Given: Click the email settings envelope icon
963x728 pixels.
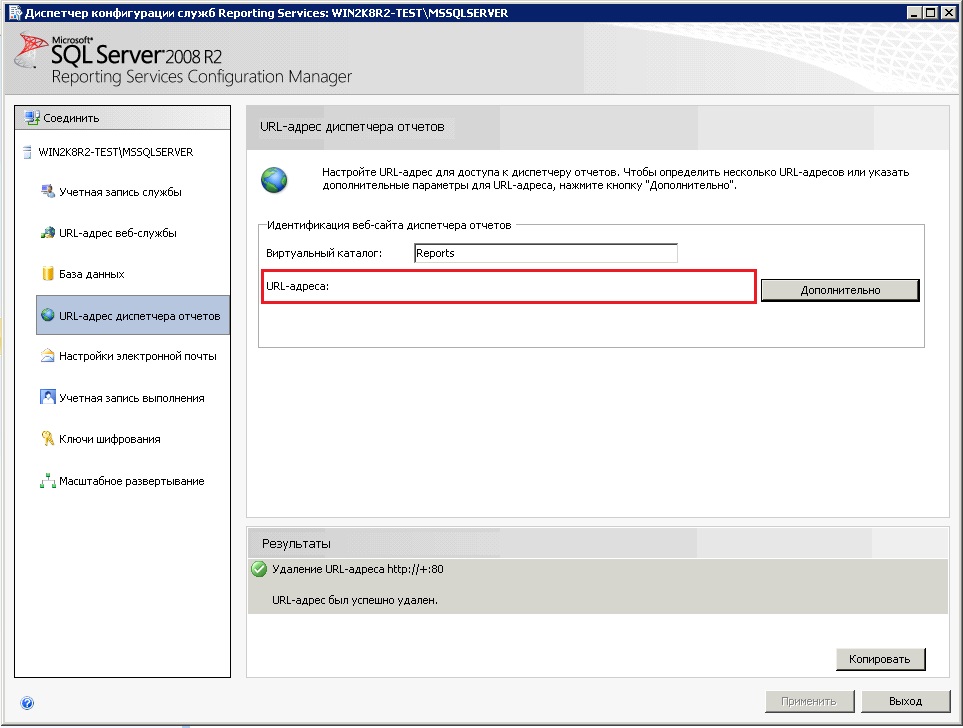Looking at the screenshot, I should [x=47, y=356].
